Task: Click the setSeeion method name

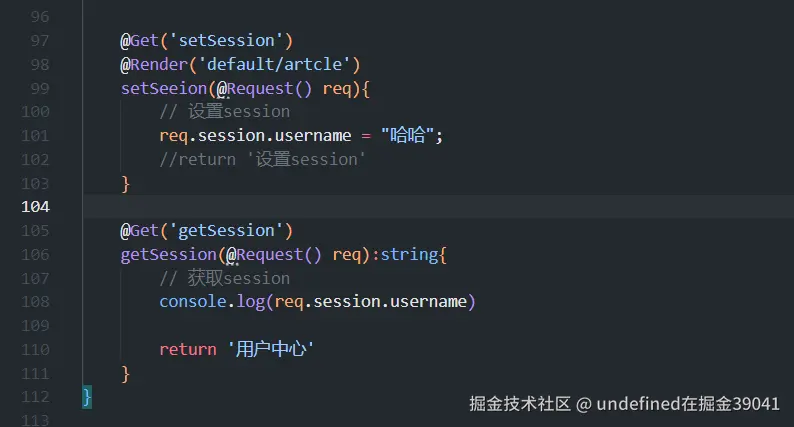Action: (x=164, y=89)
